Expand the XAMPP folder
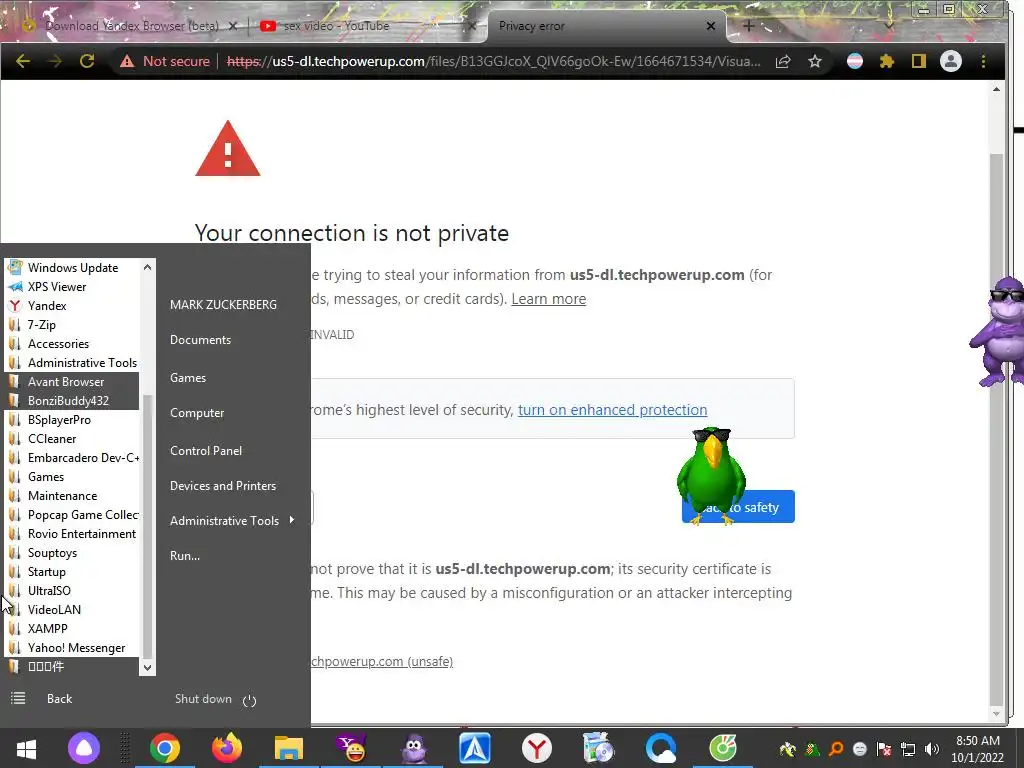1024x768 pixels. pos(72,629)
